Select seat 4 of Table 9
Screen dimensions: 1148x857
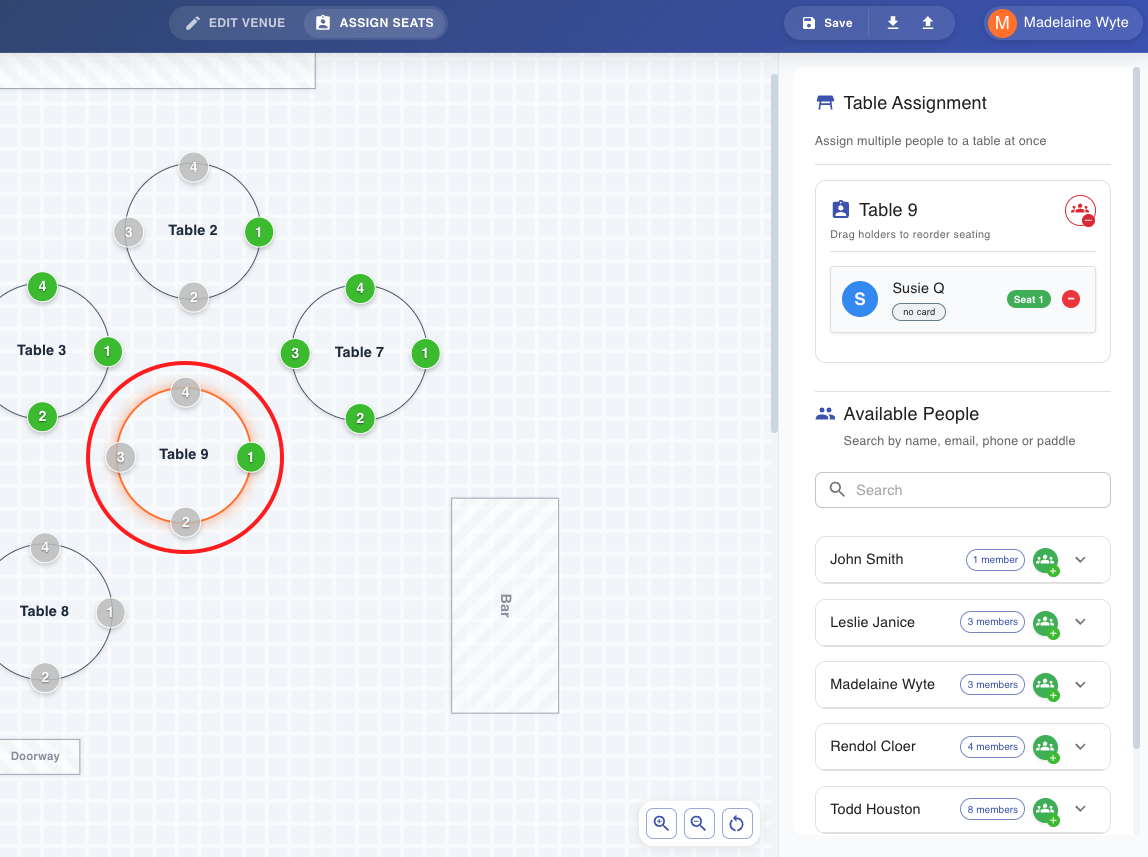click(x=185, y=392)
